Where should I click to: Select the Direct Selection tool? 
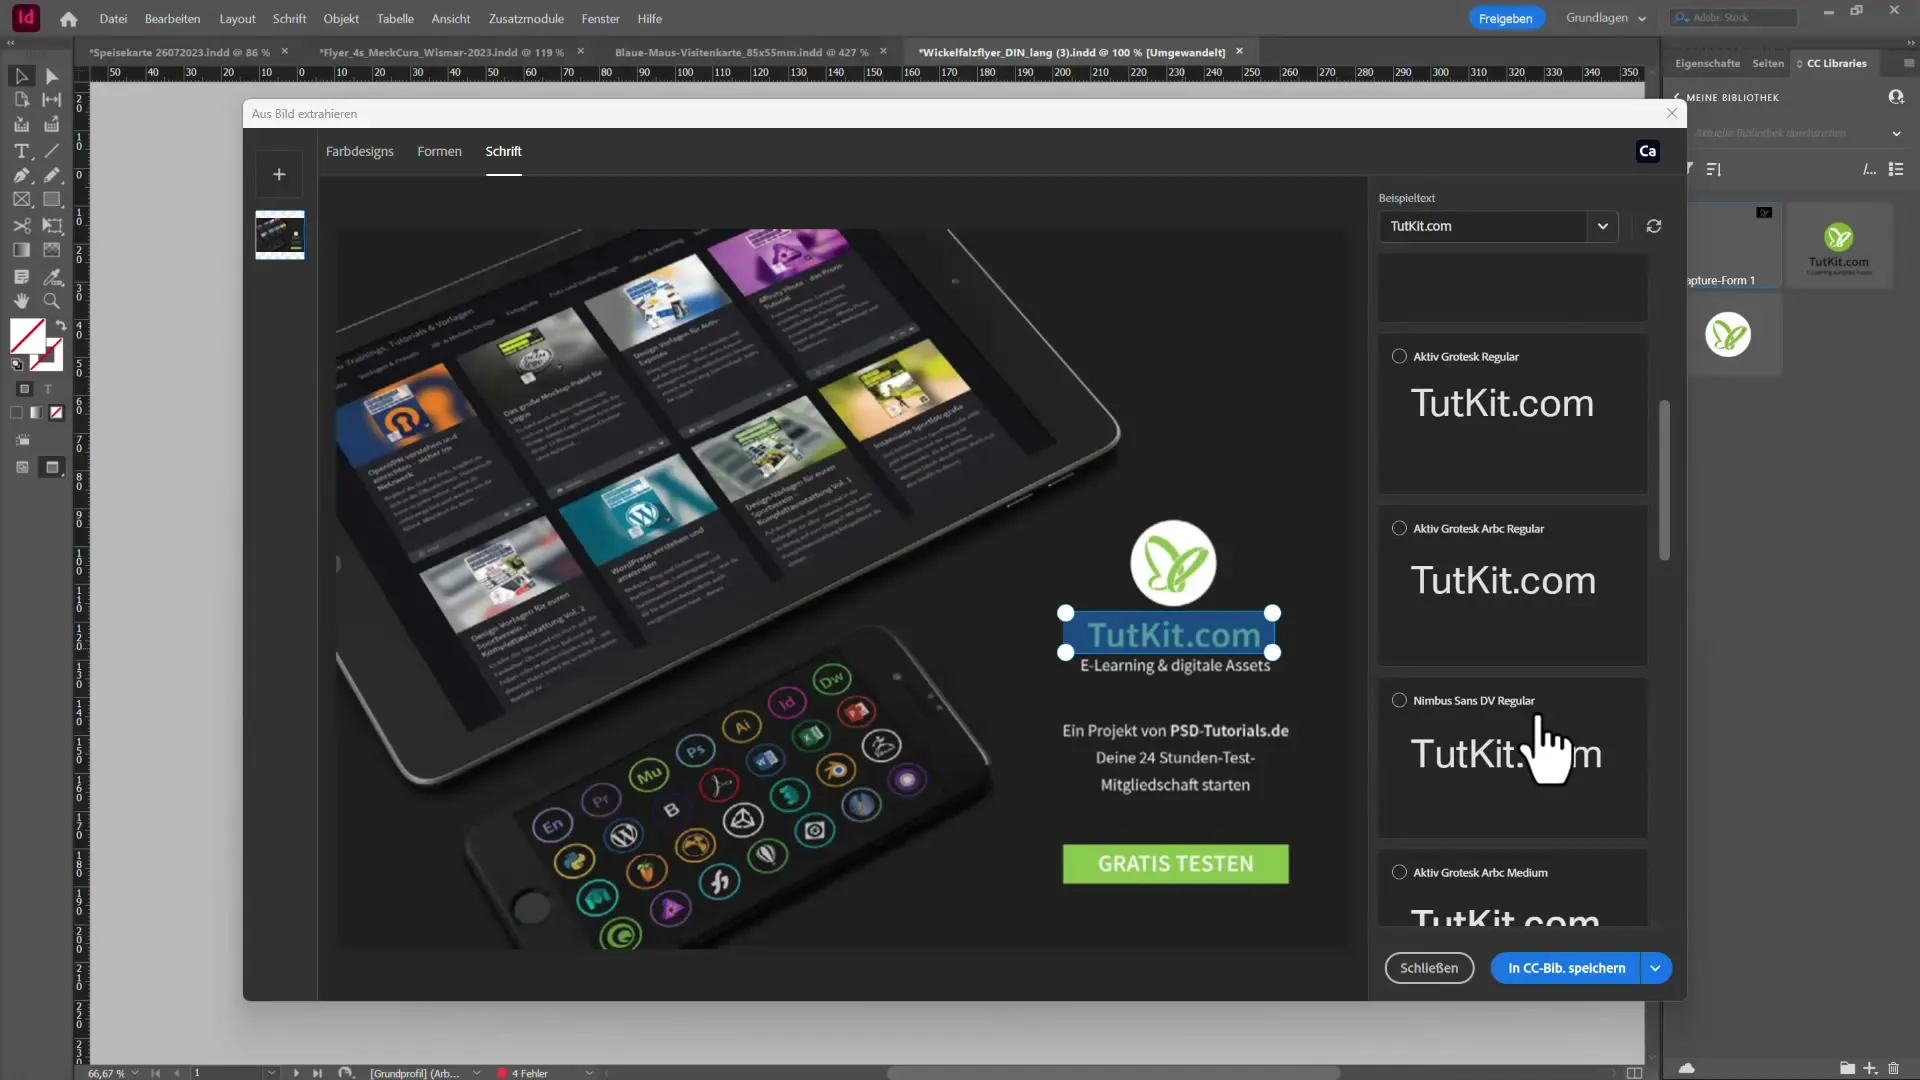pos(52,76)
